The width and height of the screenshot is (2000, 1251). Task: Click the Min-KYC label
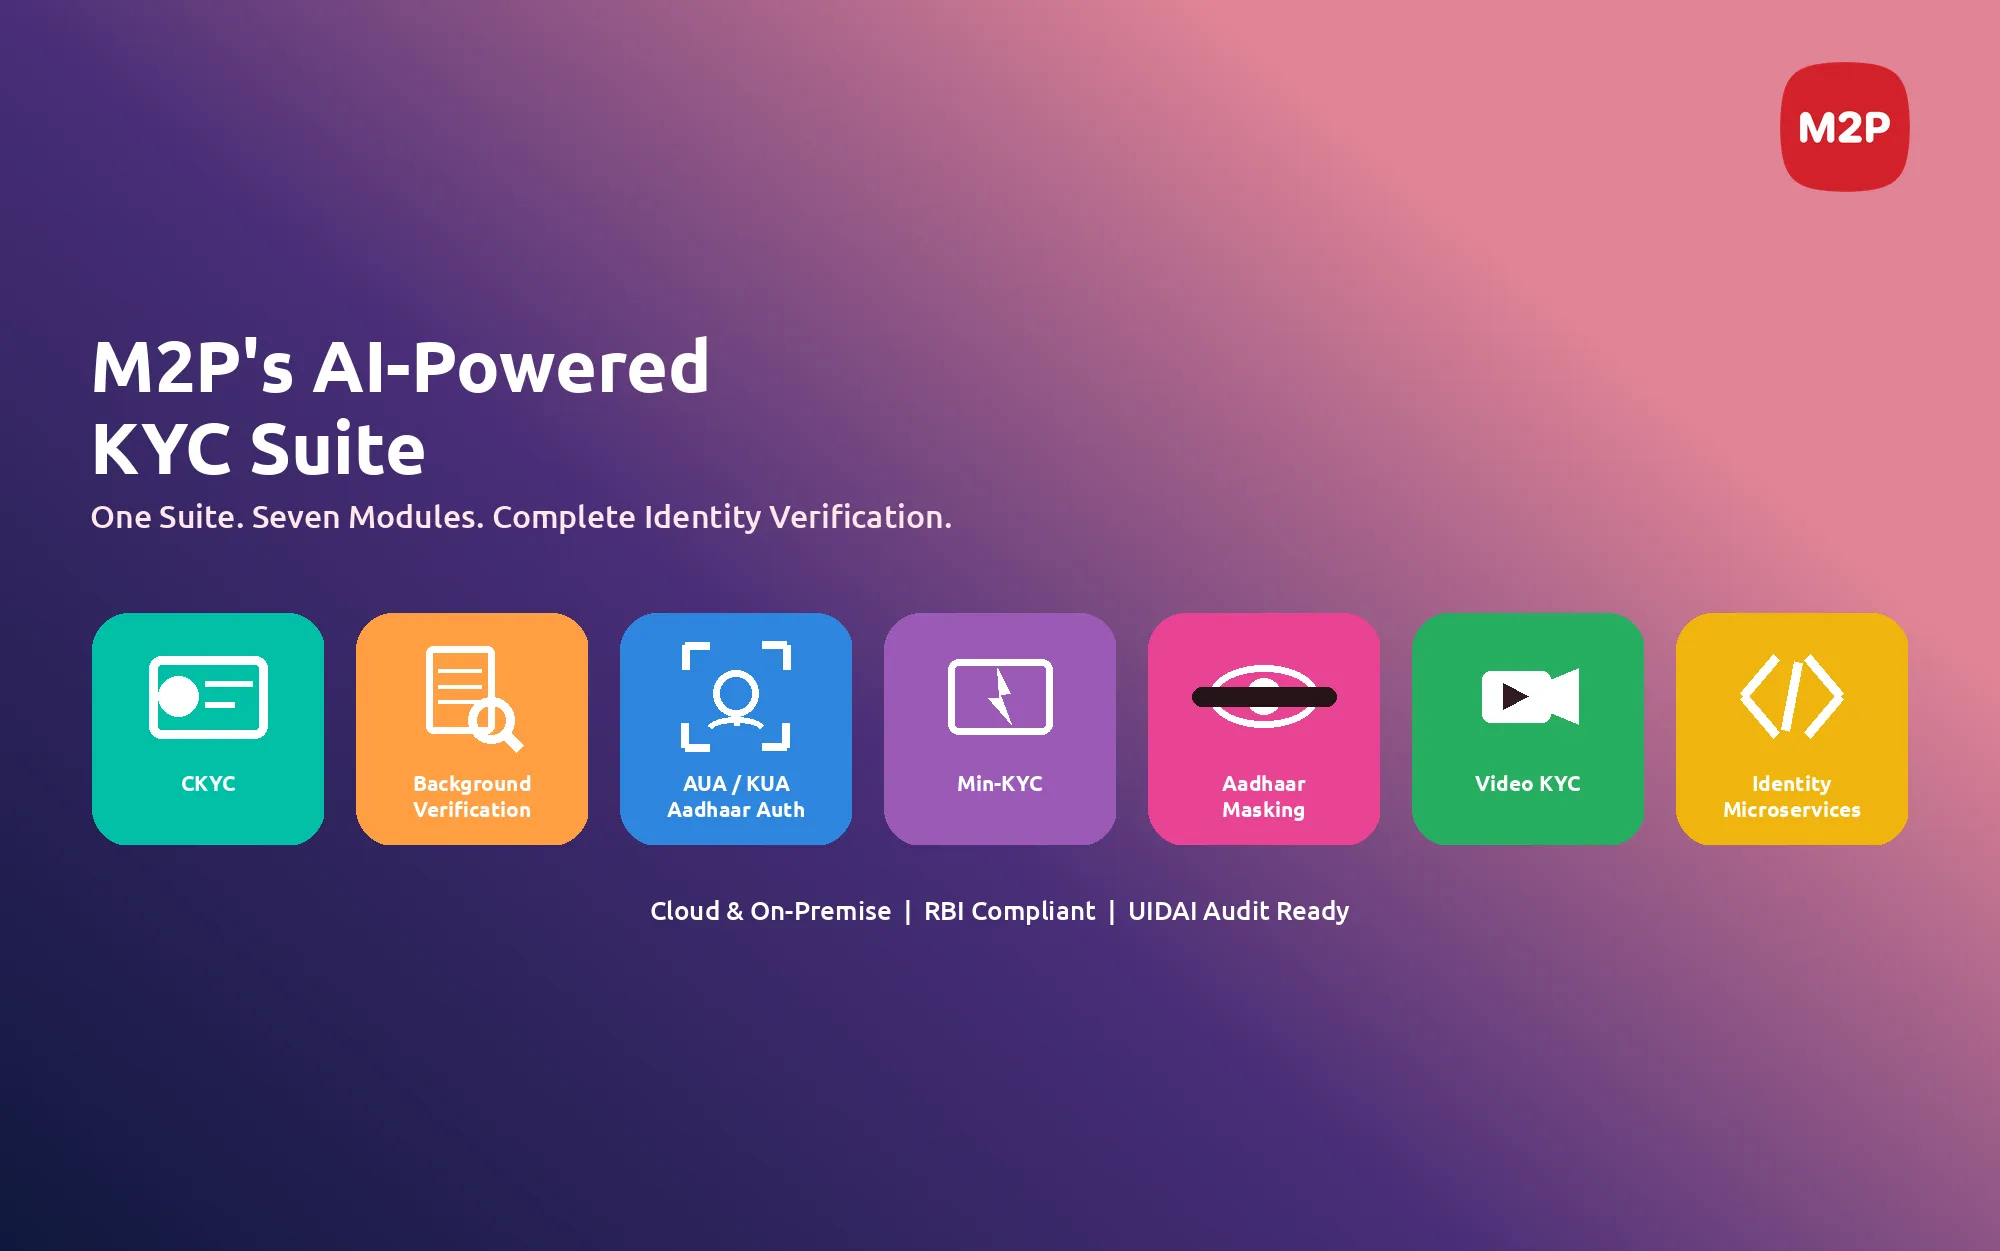pos(1000,784)
